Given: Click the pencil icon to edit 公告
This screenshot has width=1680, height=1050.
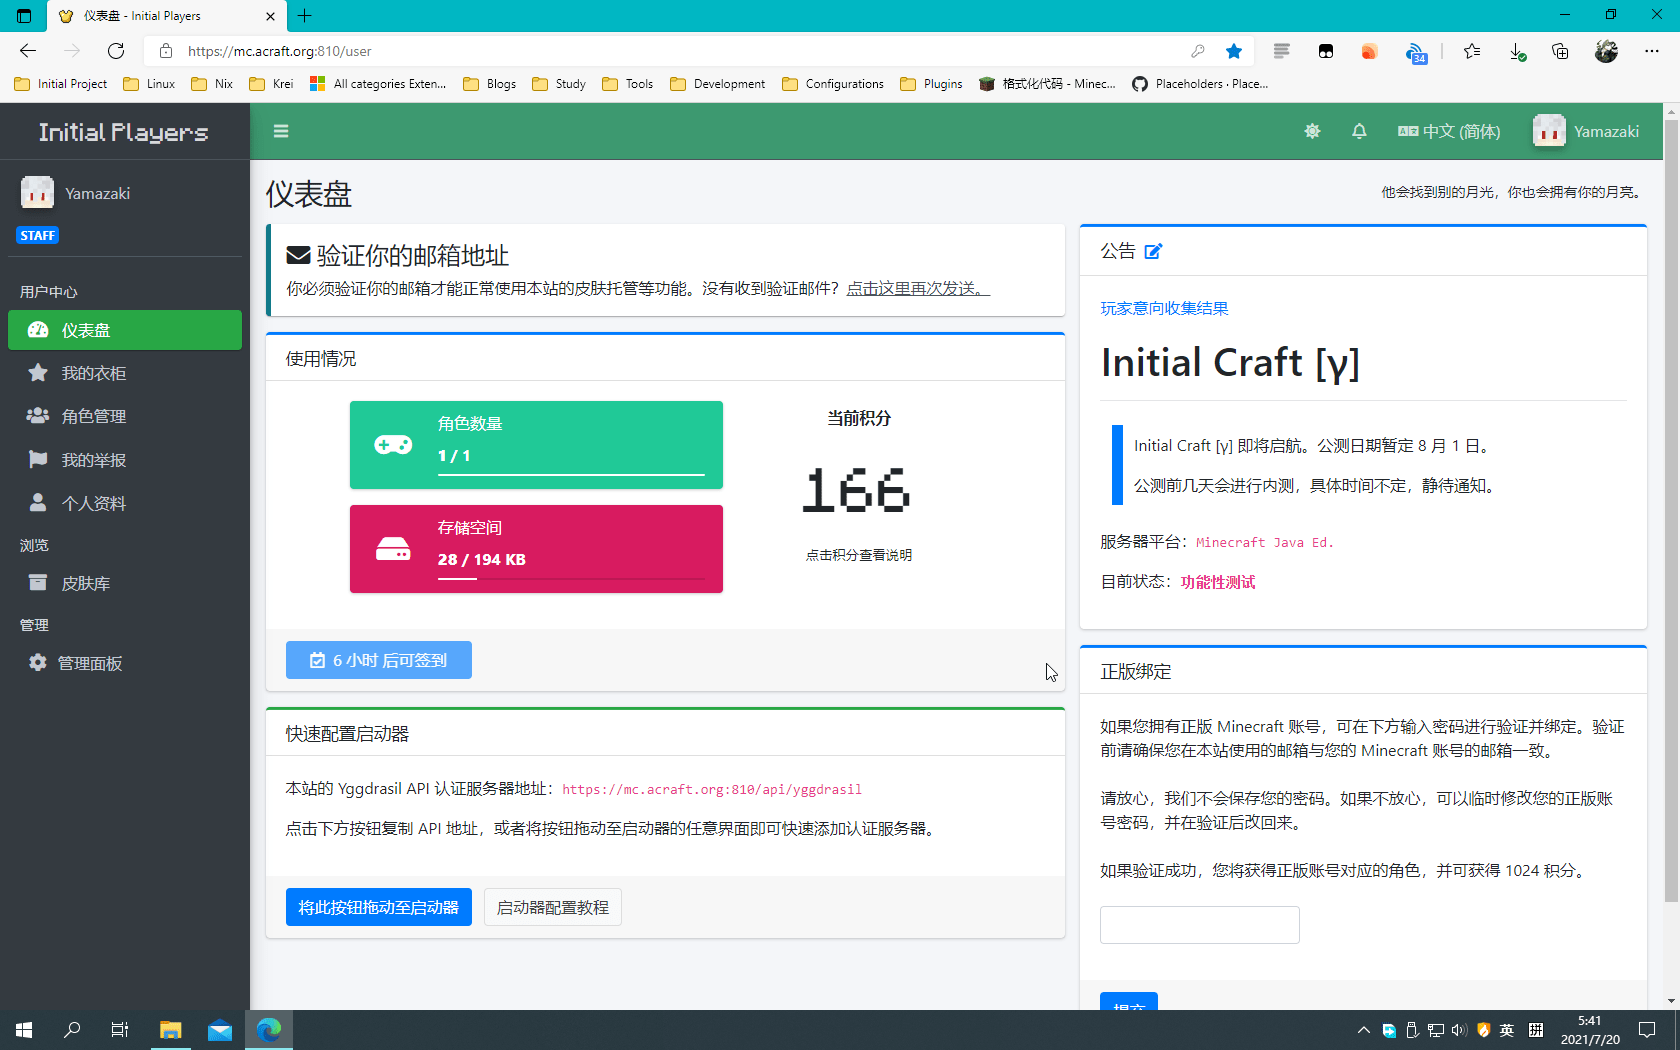Looking at the screenshot, I should 1154,251.
